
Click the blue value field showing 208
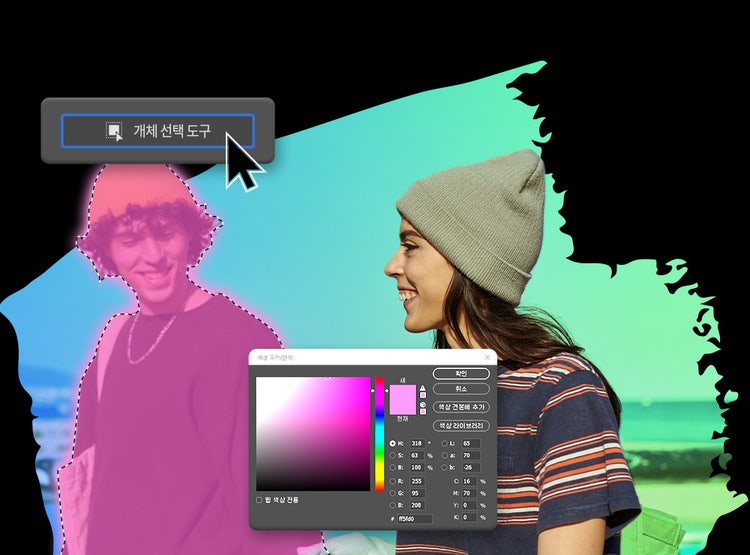tap(418, 505)
